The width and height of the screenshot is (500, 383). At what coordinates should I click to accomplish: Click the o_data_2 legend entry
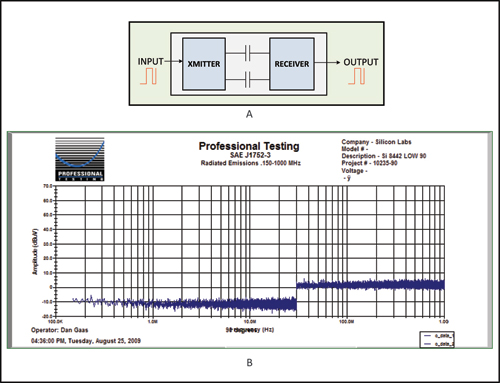coord(438,344)
